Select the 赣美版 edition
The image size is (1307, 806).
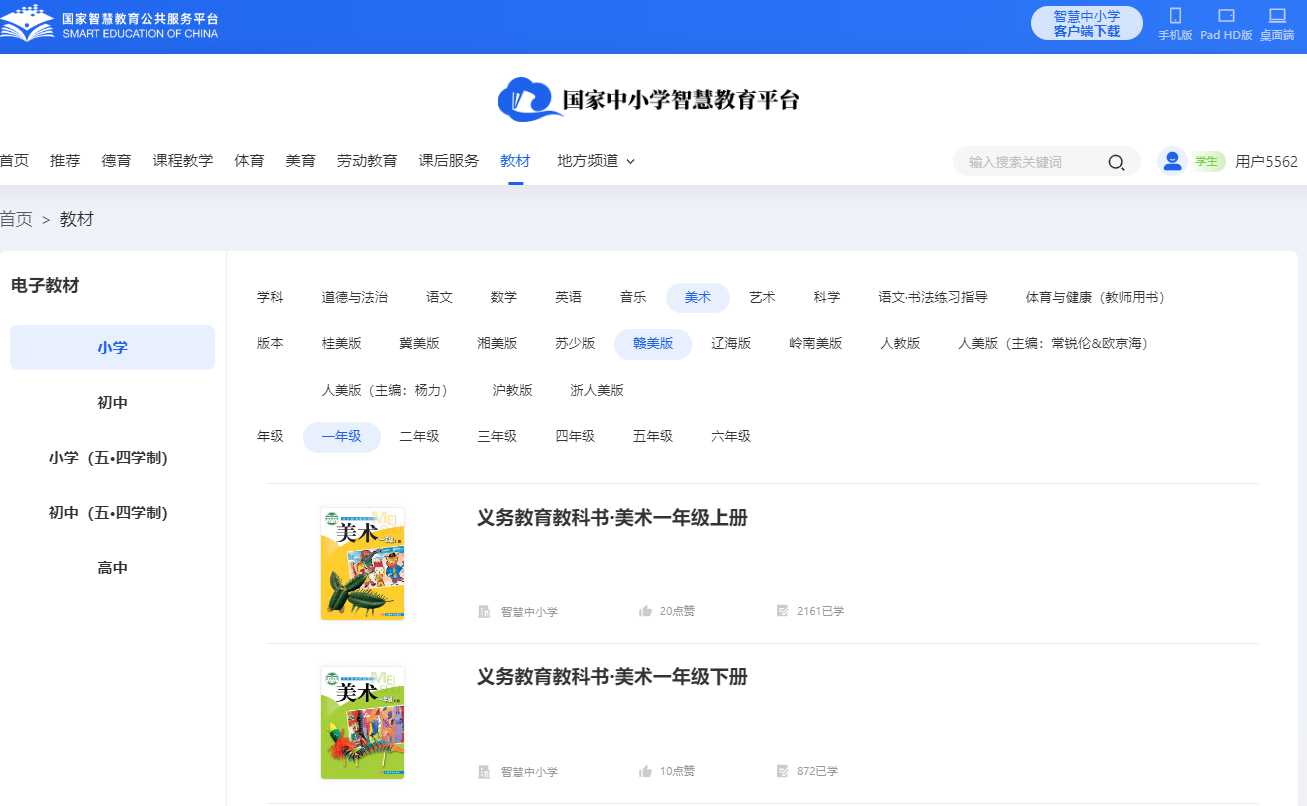click(653, 344)
